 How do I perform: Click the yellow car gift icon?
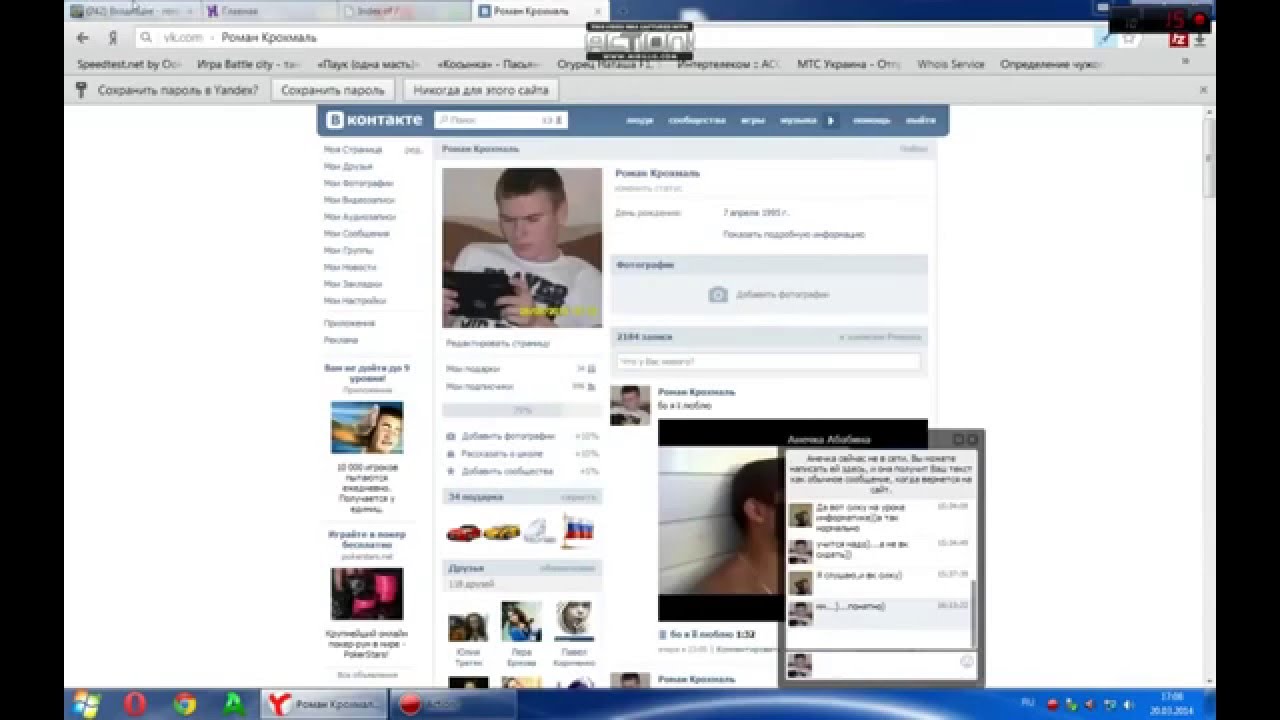click(x=501, y=532)
